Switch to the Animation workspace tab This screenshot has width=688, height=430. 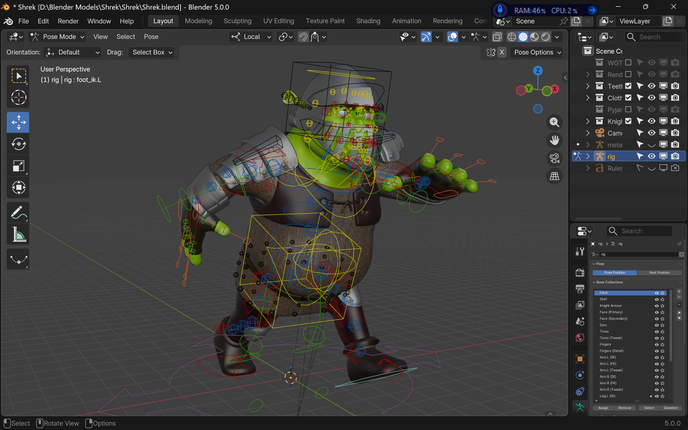(x=406, y=21)
